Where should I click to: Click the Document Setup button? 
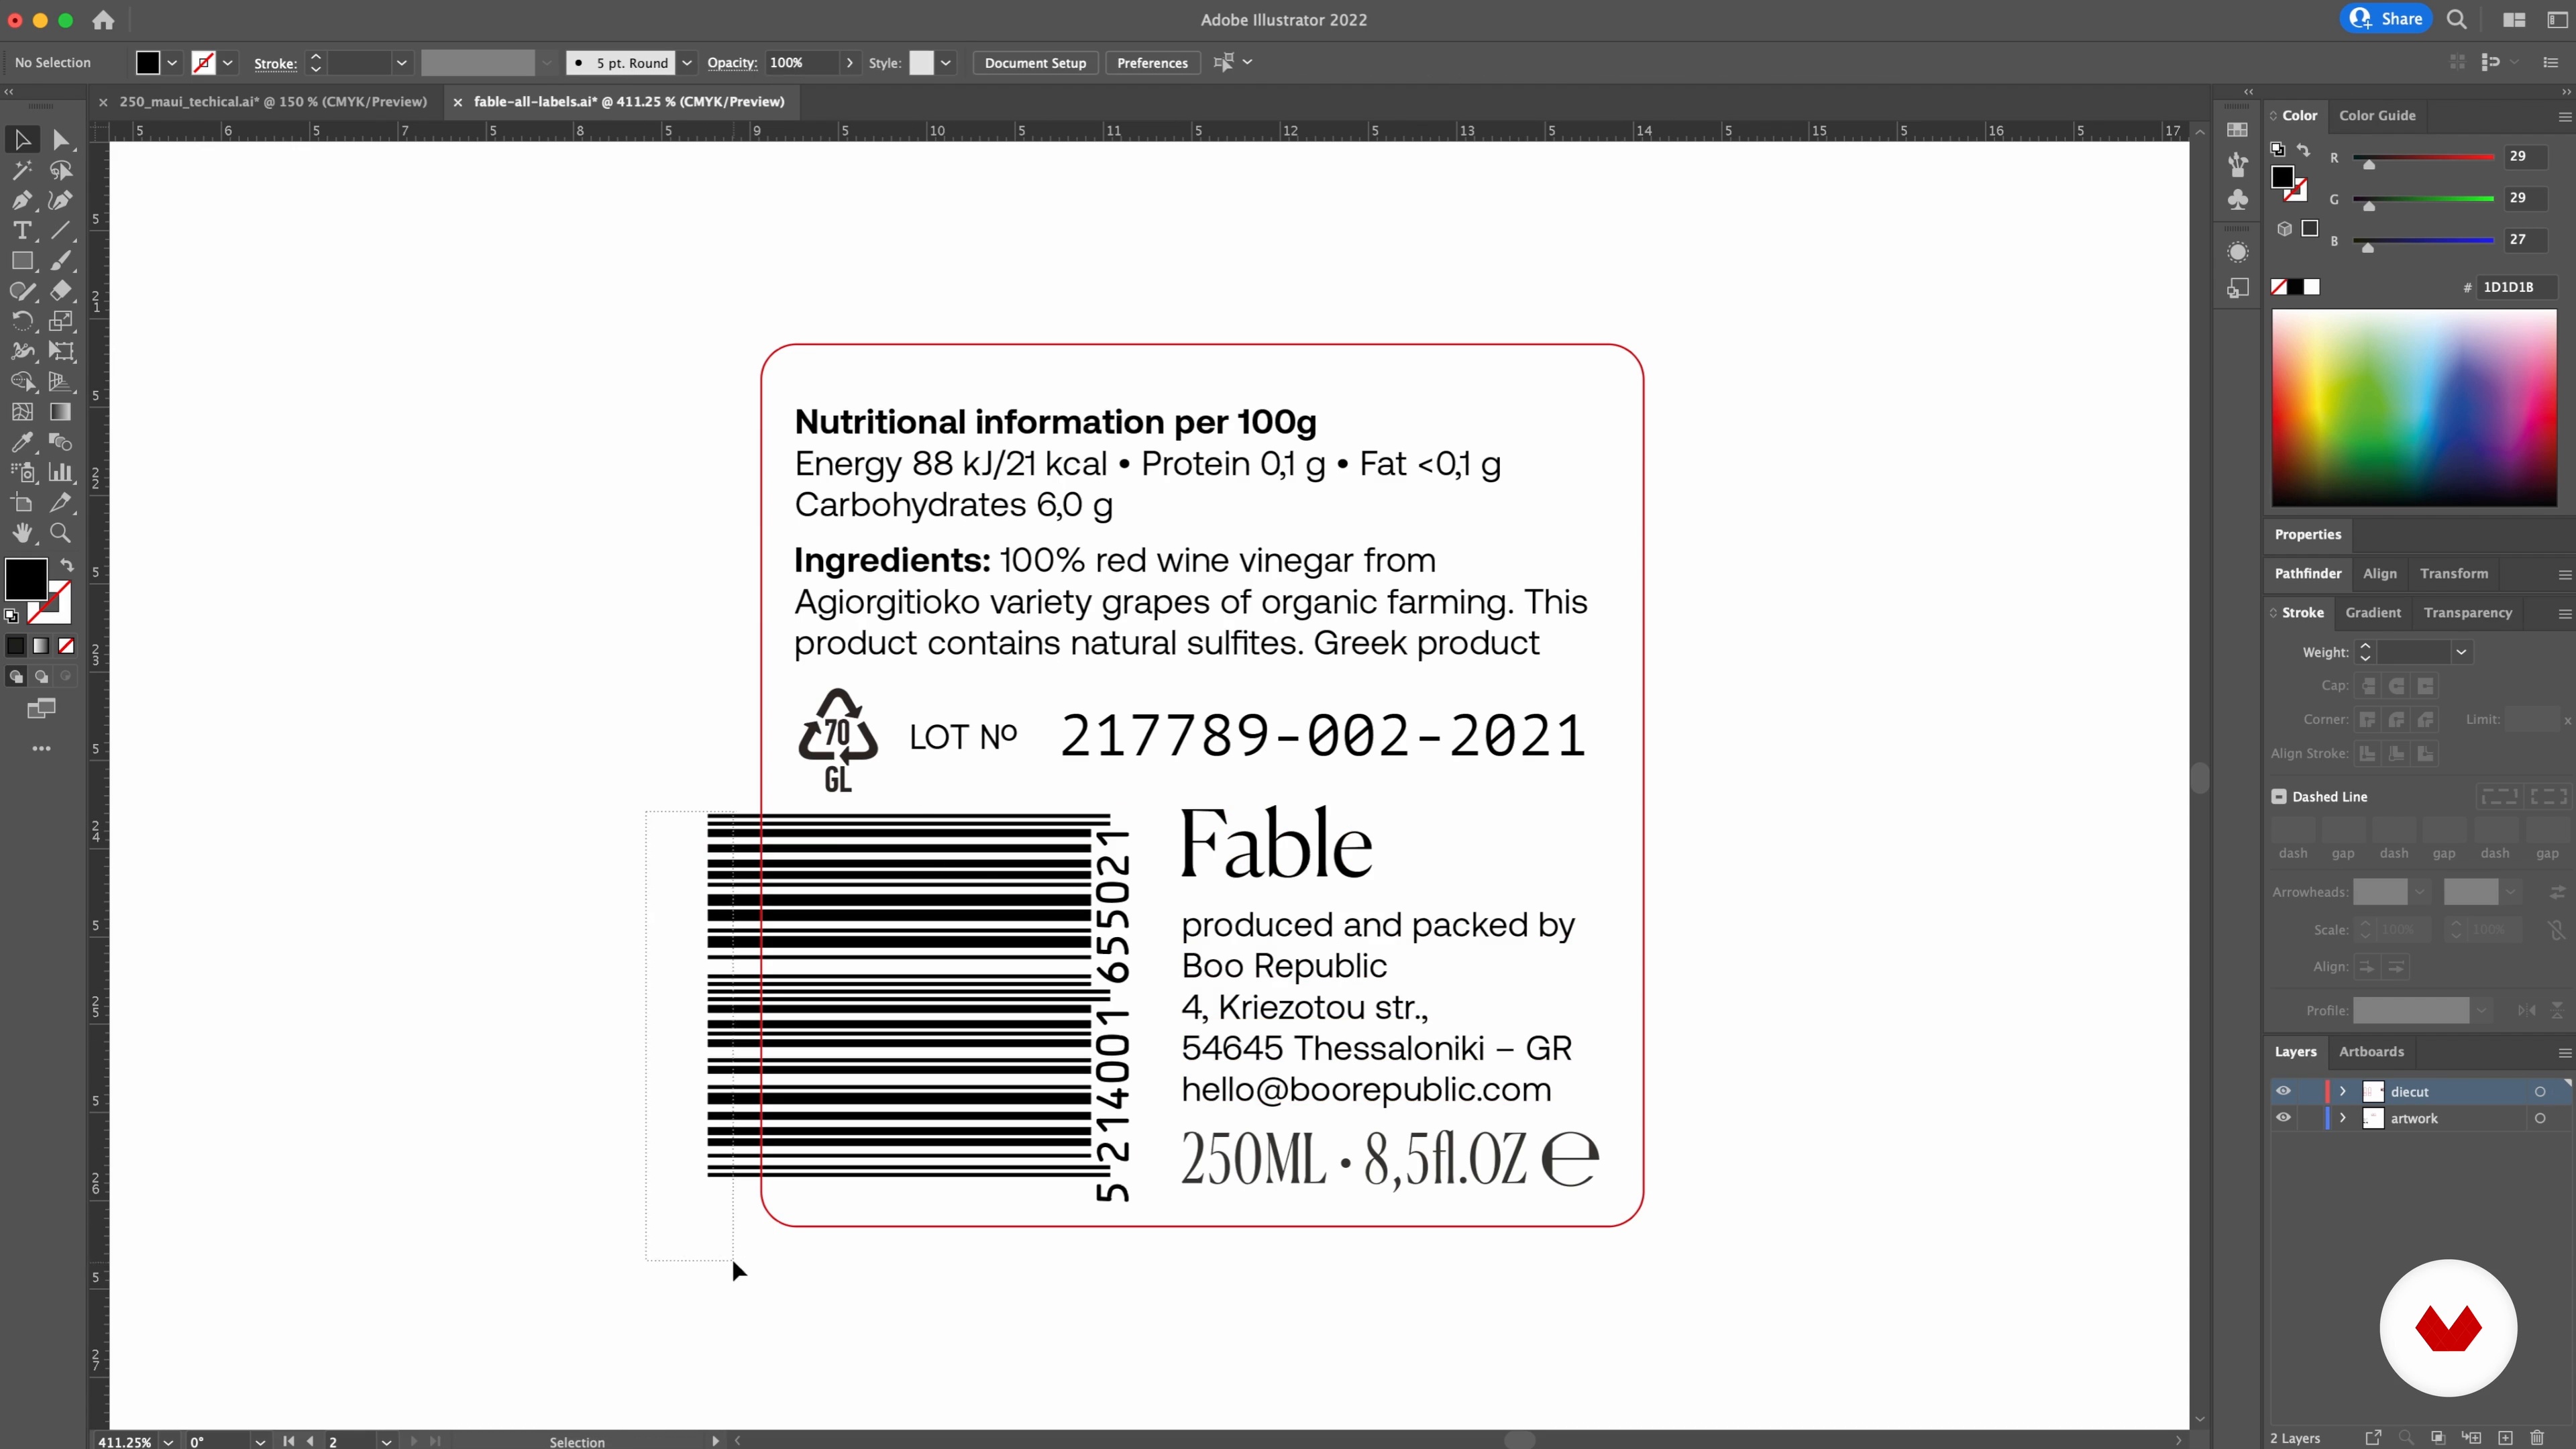tap(1035, 63)
